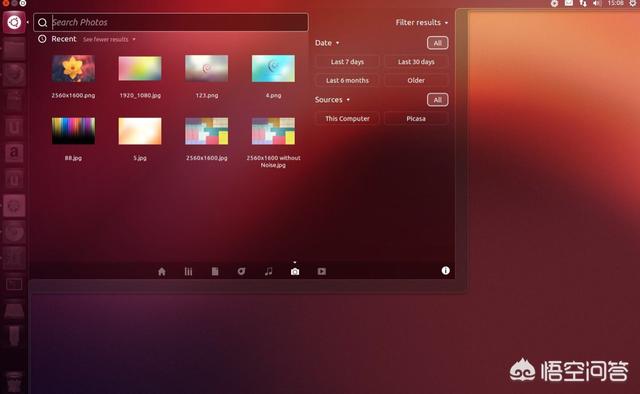640x394 pixels.
Task: Click the magnifier icon in search bar
Action: (42, 23)
